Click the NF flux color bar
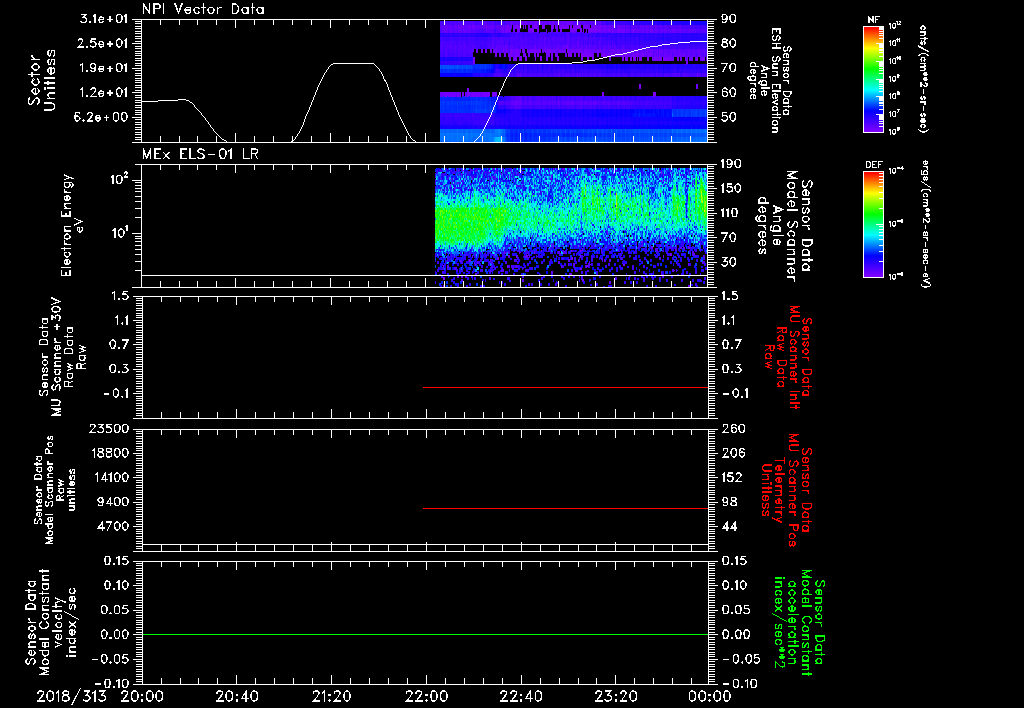This screenshot has width=1024, height=708. click(874, 78)
